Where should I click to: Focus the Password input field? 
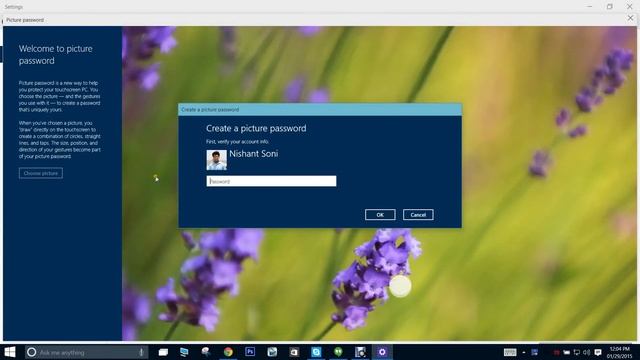point(271,181)
